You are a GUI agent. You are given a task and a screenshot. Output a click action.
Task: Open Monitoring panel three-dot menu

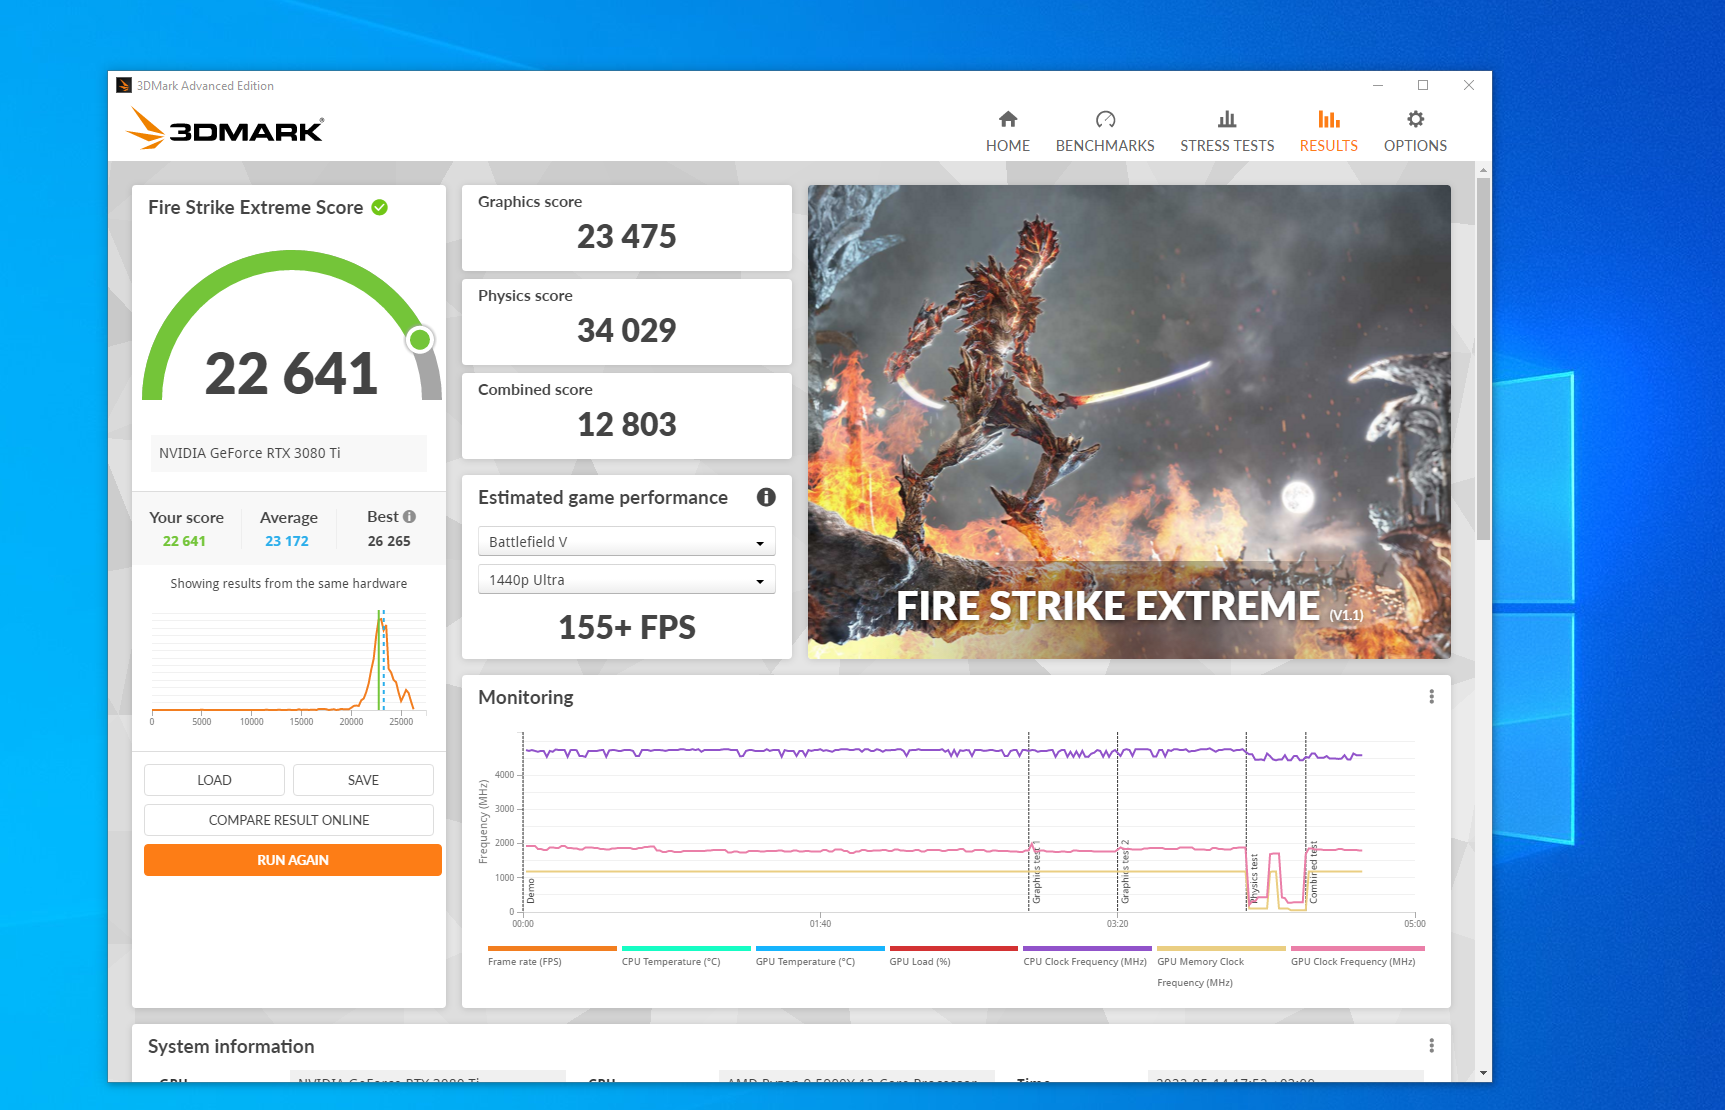click(x=1431, y=697)
